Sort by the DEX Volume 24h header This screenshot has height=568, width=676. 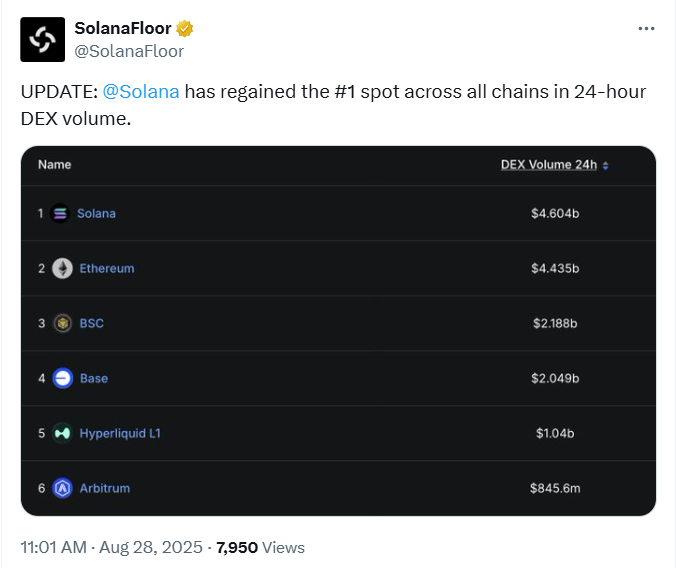click(x=549, y=165)
